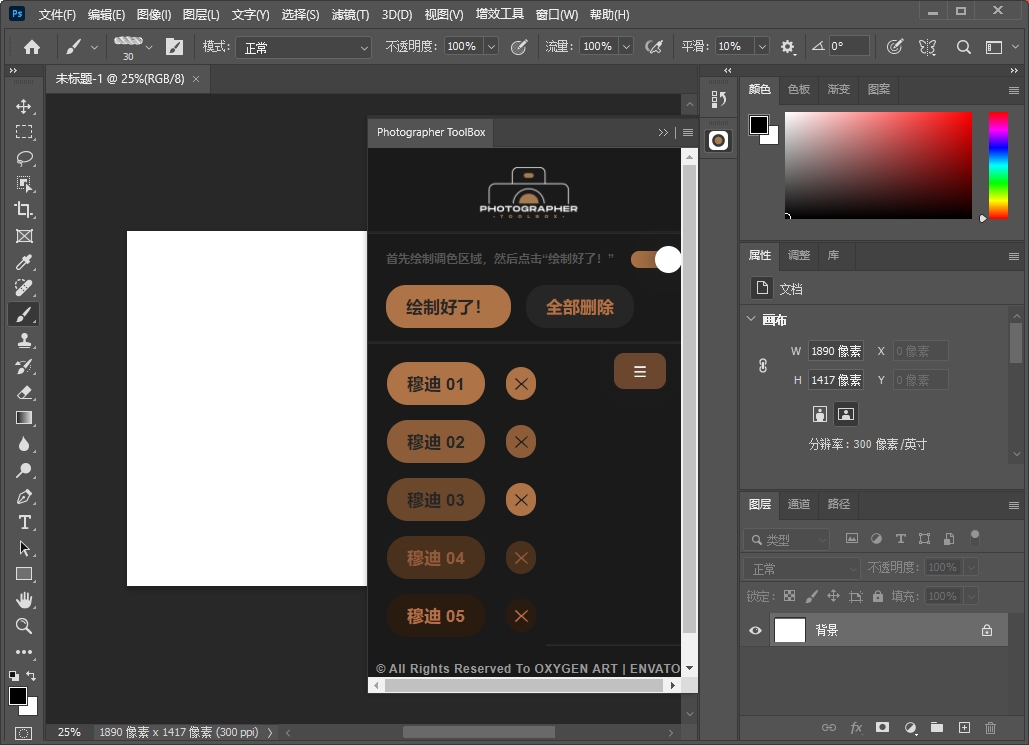
Task: Select the Move tool
Action: tap(24, 106)
